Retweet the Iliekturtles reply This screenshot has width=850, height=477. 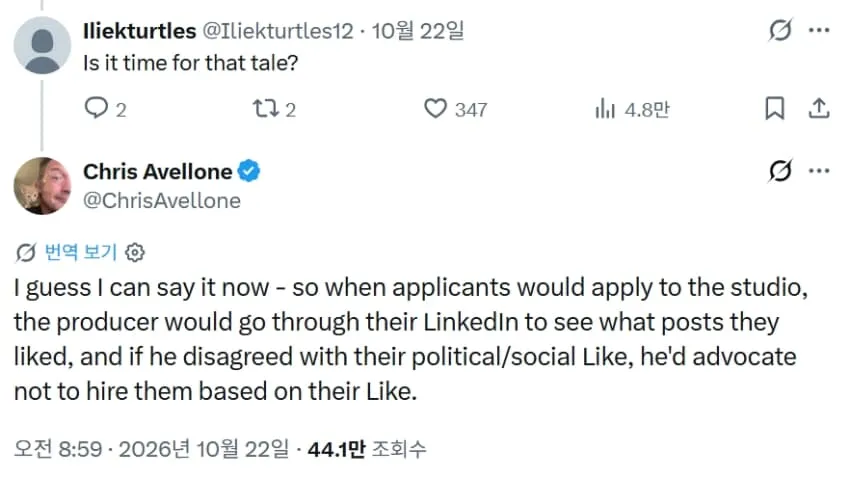coord(274,109)
